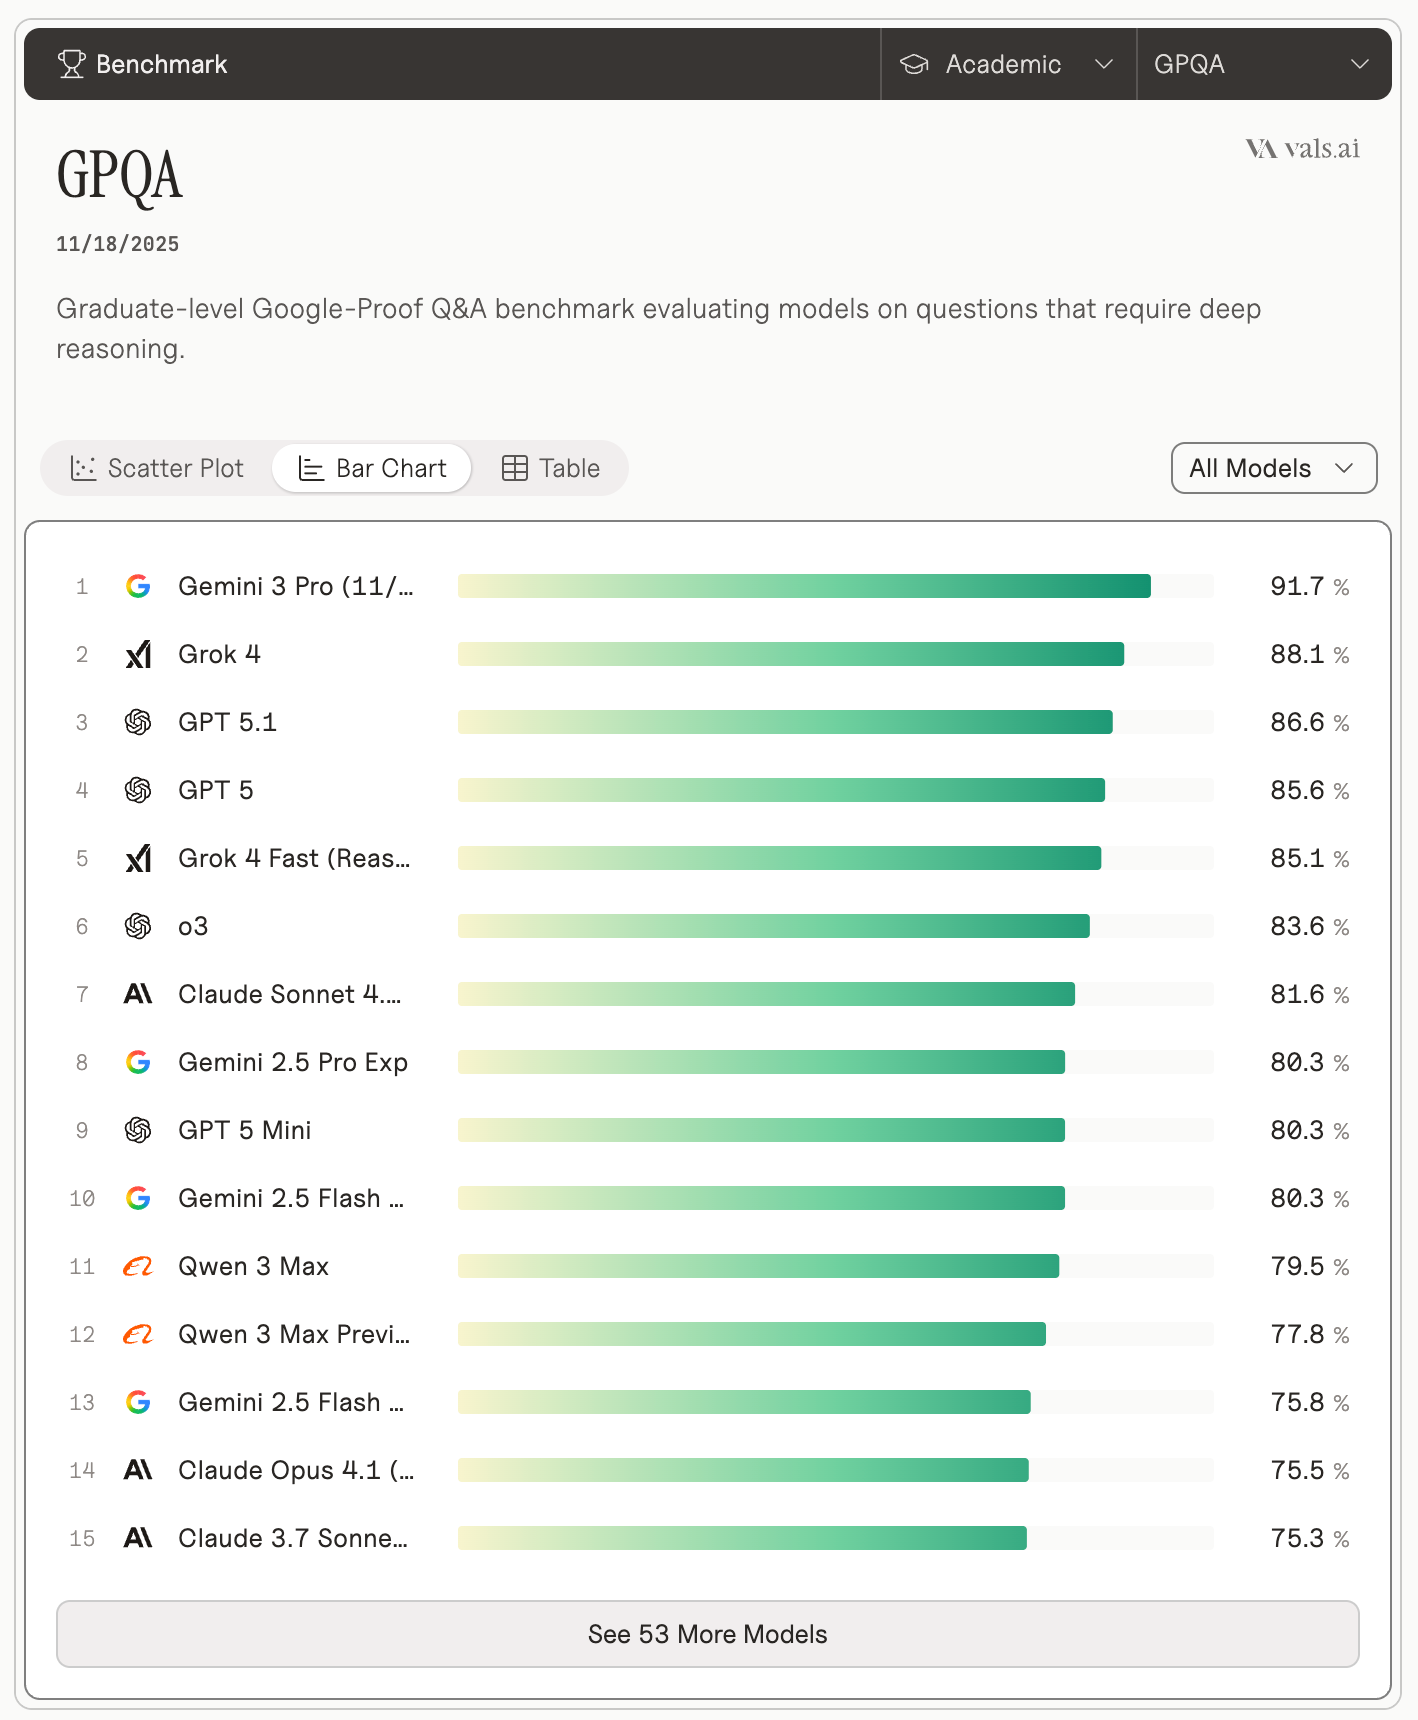The width and height of the screenshot is (1418, 1720).
Task: Click the Anthropic icon beside Claude Sonnet 4
Action: point(138,994)
